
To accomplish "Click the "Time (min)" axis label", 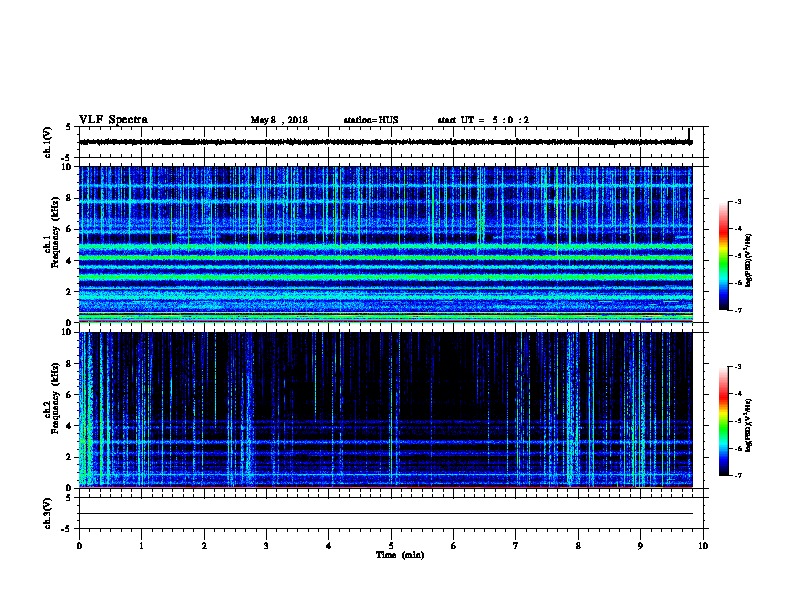I will (400, 555).
